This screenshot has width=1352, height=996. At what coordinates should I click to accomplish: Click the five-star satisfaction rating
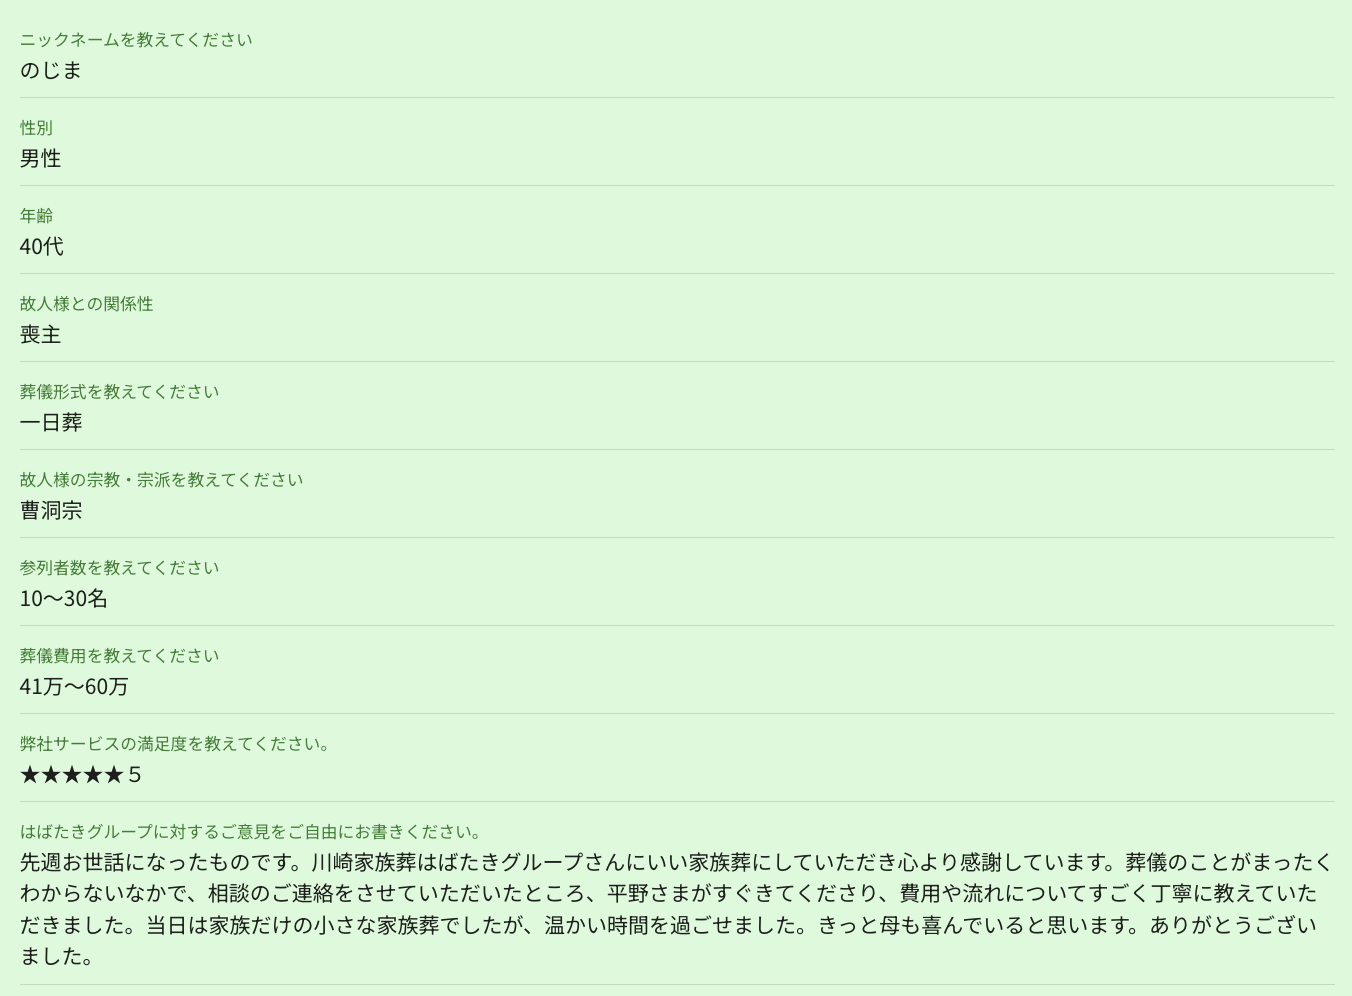(x=80, y=775)
